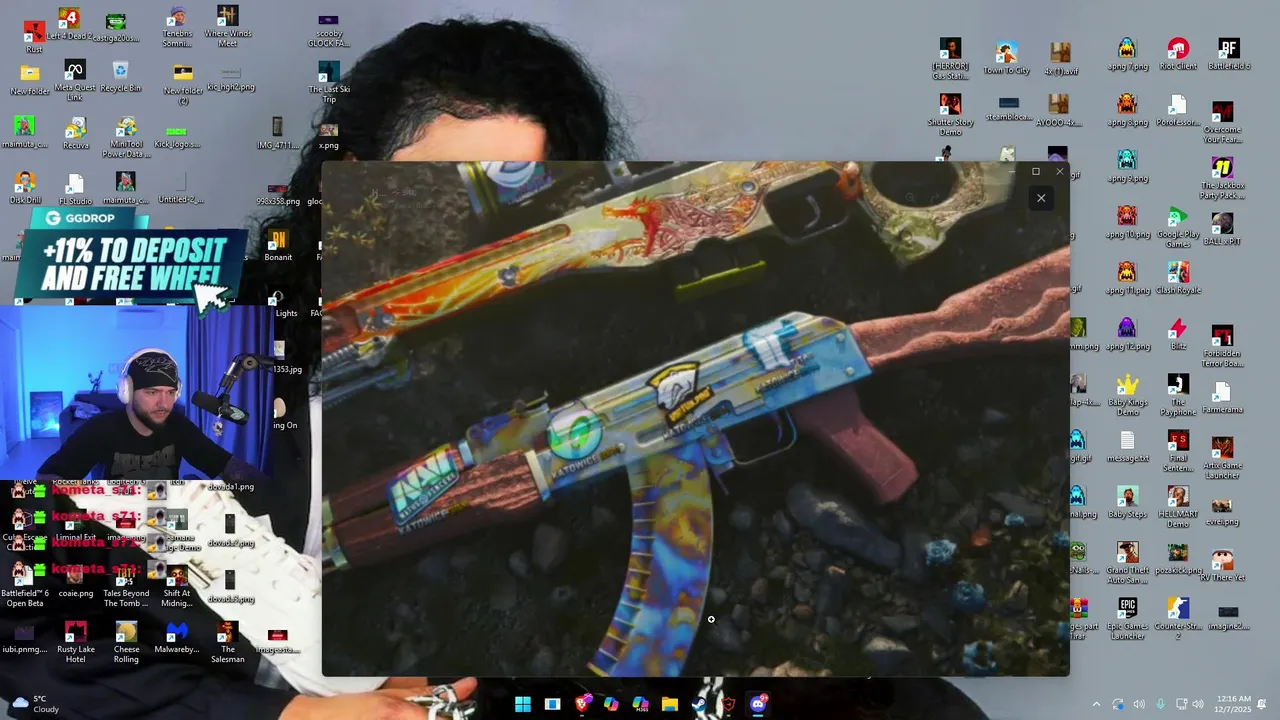1280x720 pixels.
Task: Select the BALL x PIT icon
Action: coord(1222,229)
